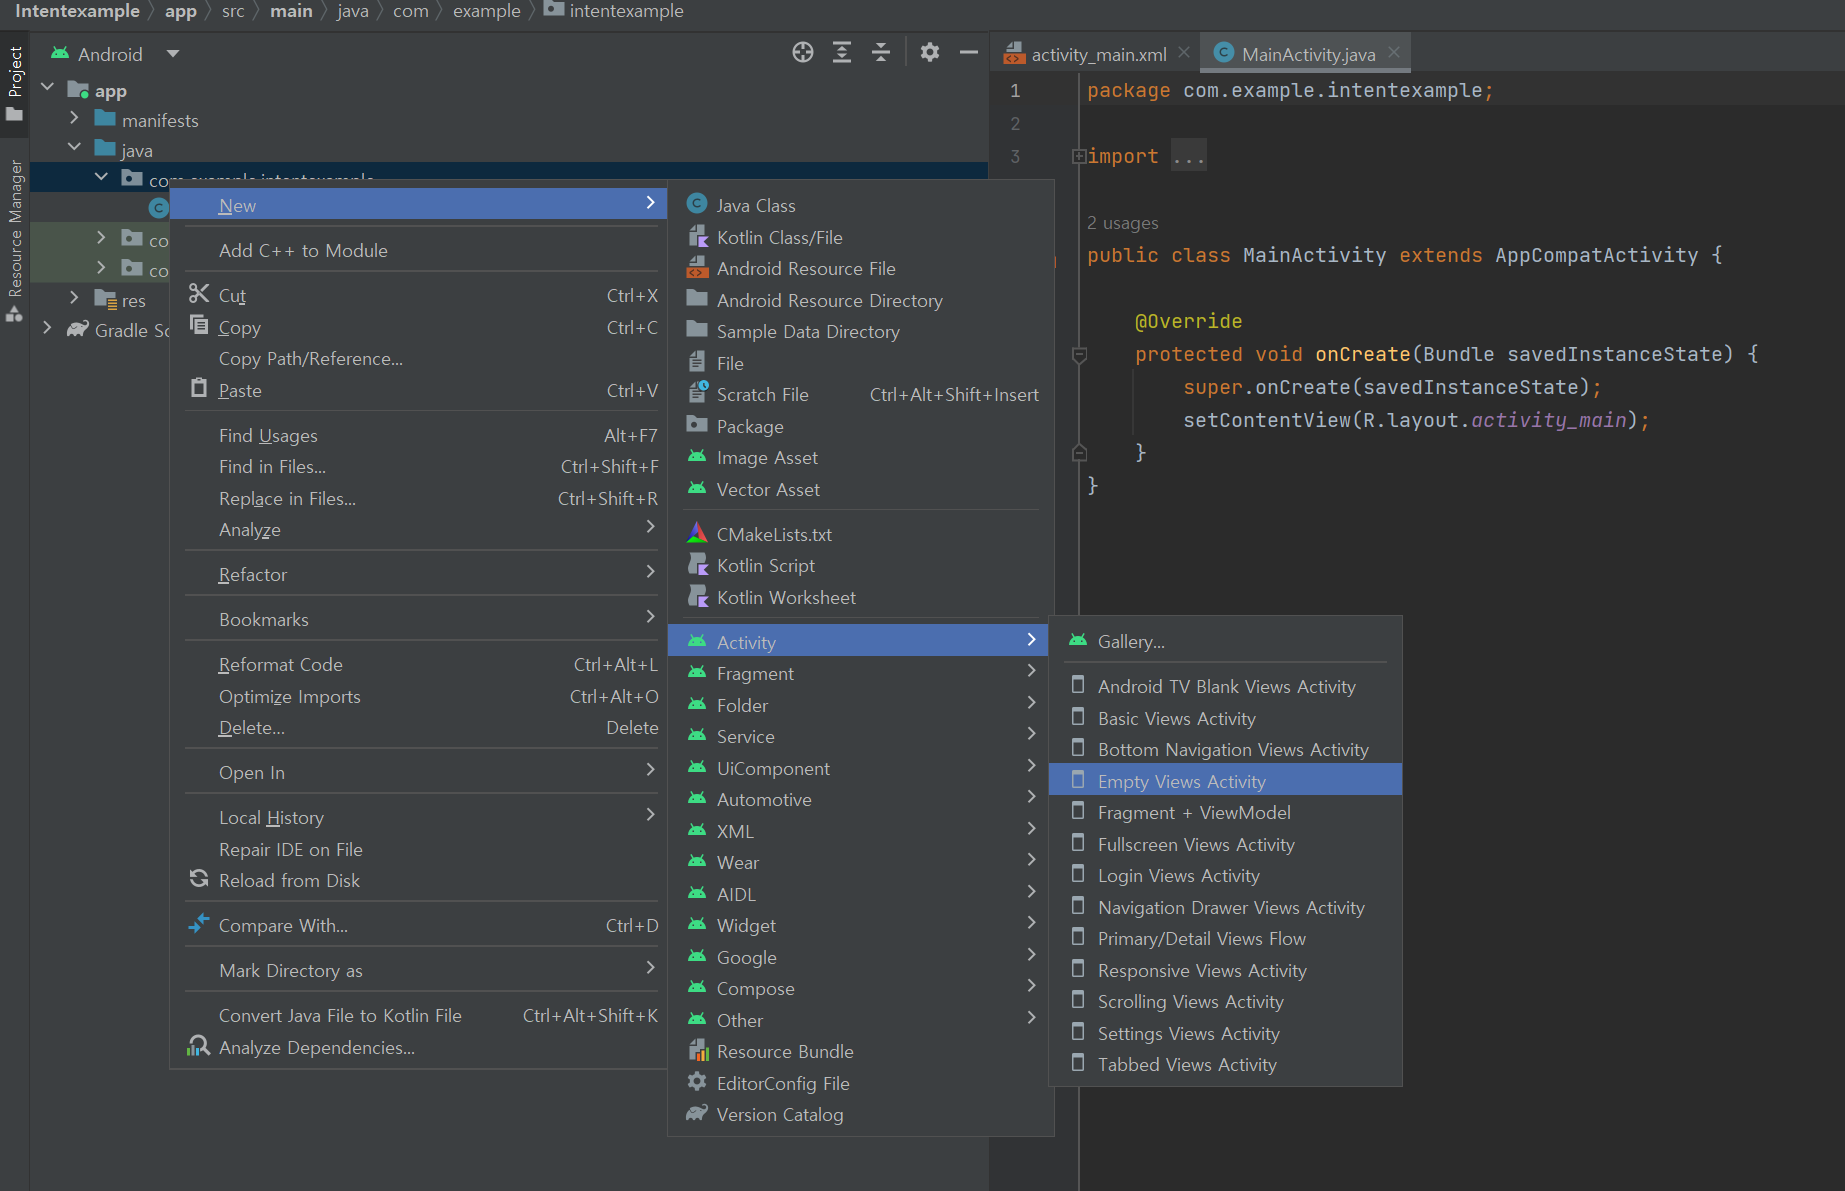Click the folded import ellipsis
This screenshot has height=1191, width=1845.
coord(1189,157)
